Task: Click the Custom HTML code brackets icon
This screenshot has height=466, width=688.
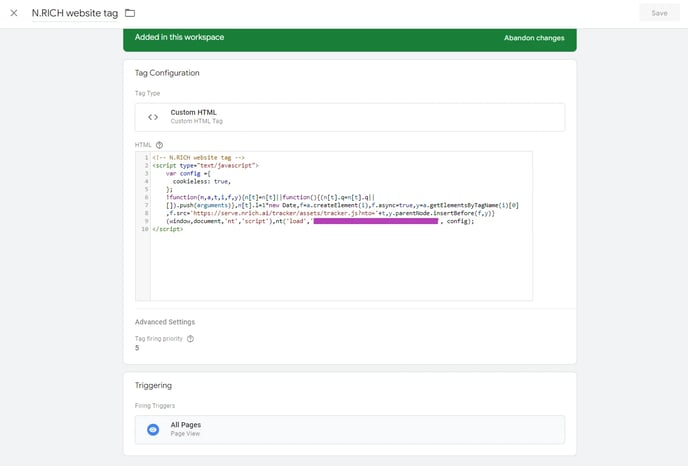Action: pos(153,117)
